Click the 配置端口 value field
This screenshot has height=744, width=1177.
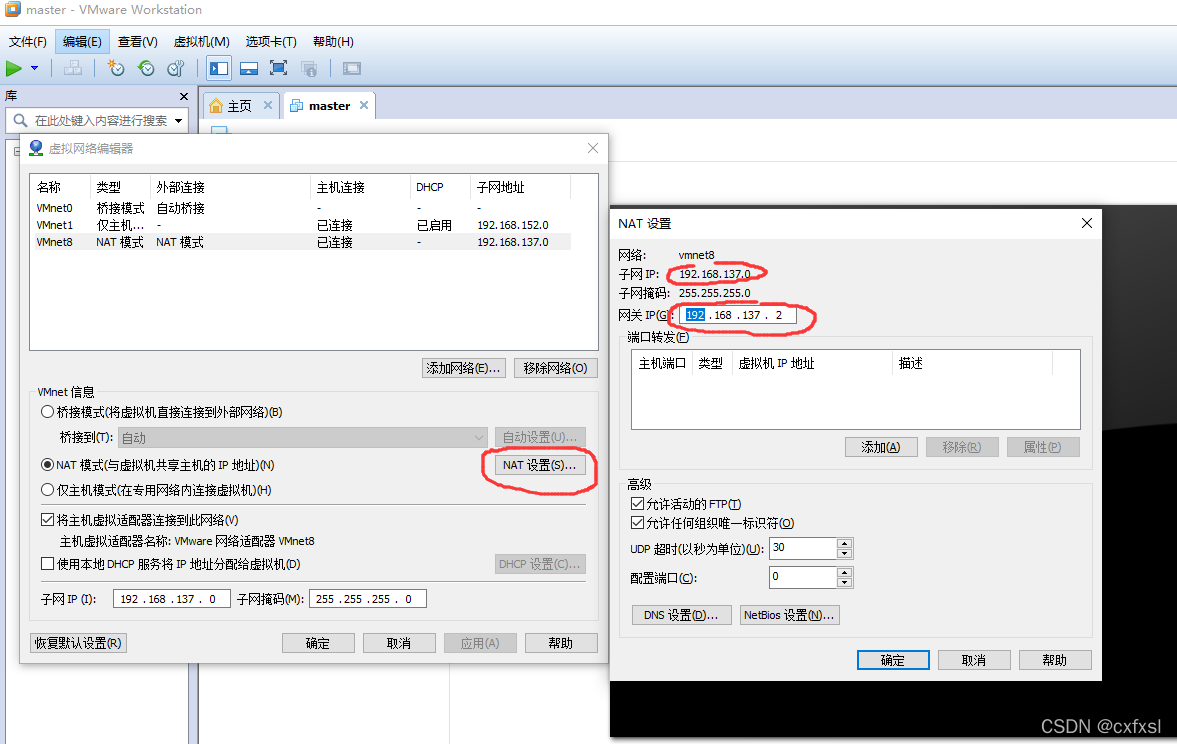(x=803, y=577)
